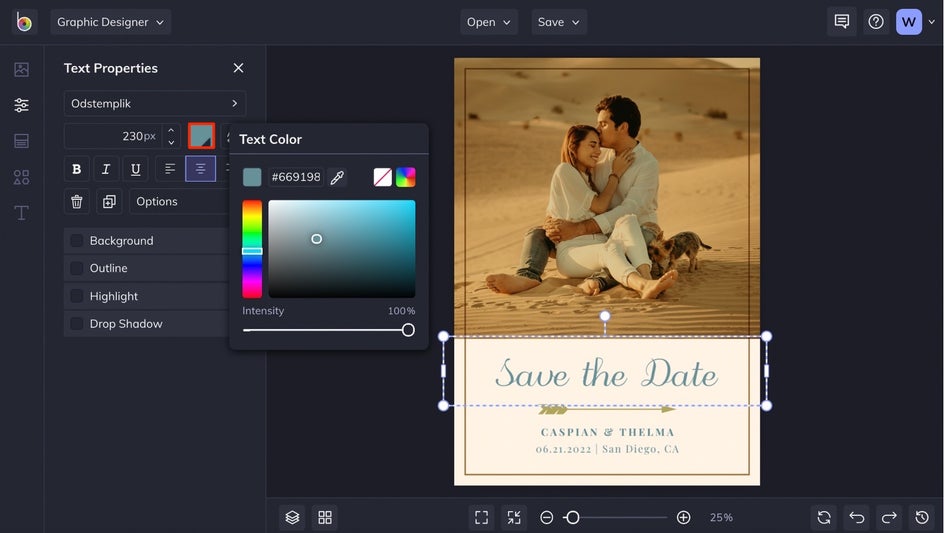944x533 pixels.
Task: Click the gold arrow graphic on canvas
Action: (x=607, y=410)
